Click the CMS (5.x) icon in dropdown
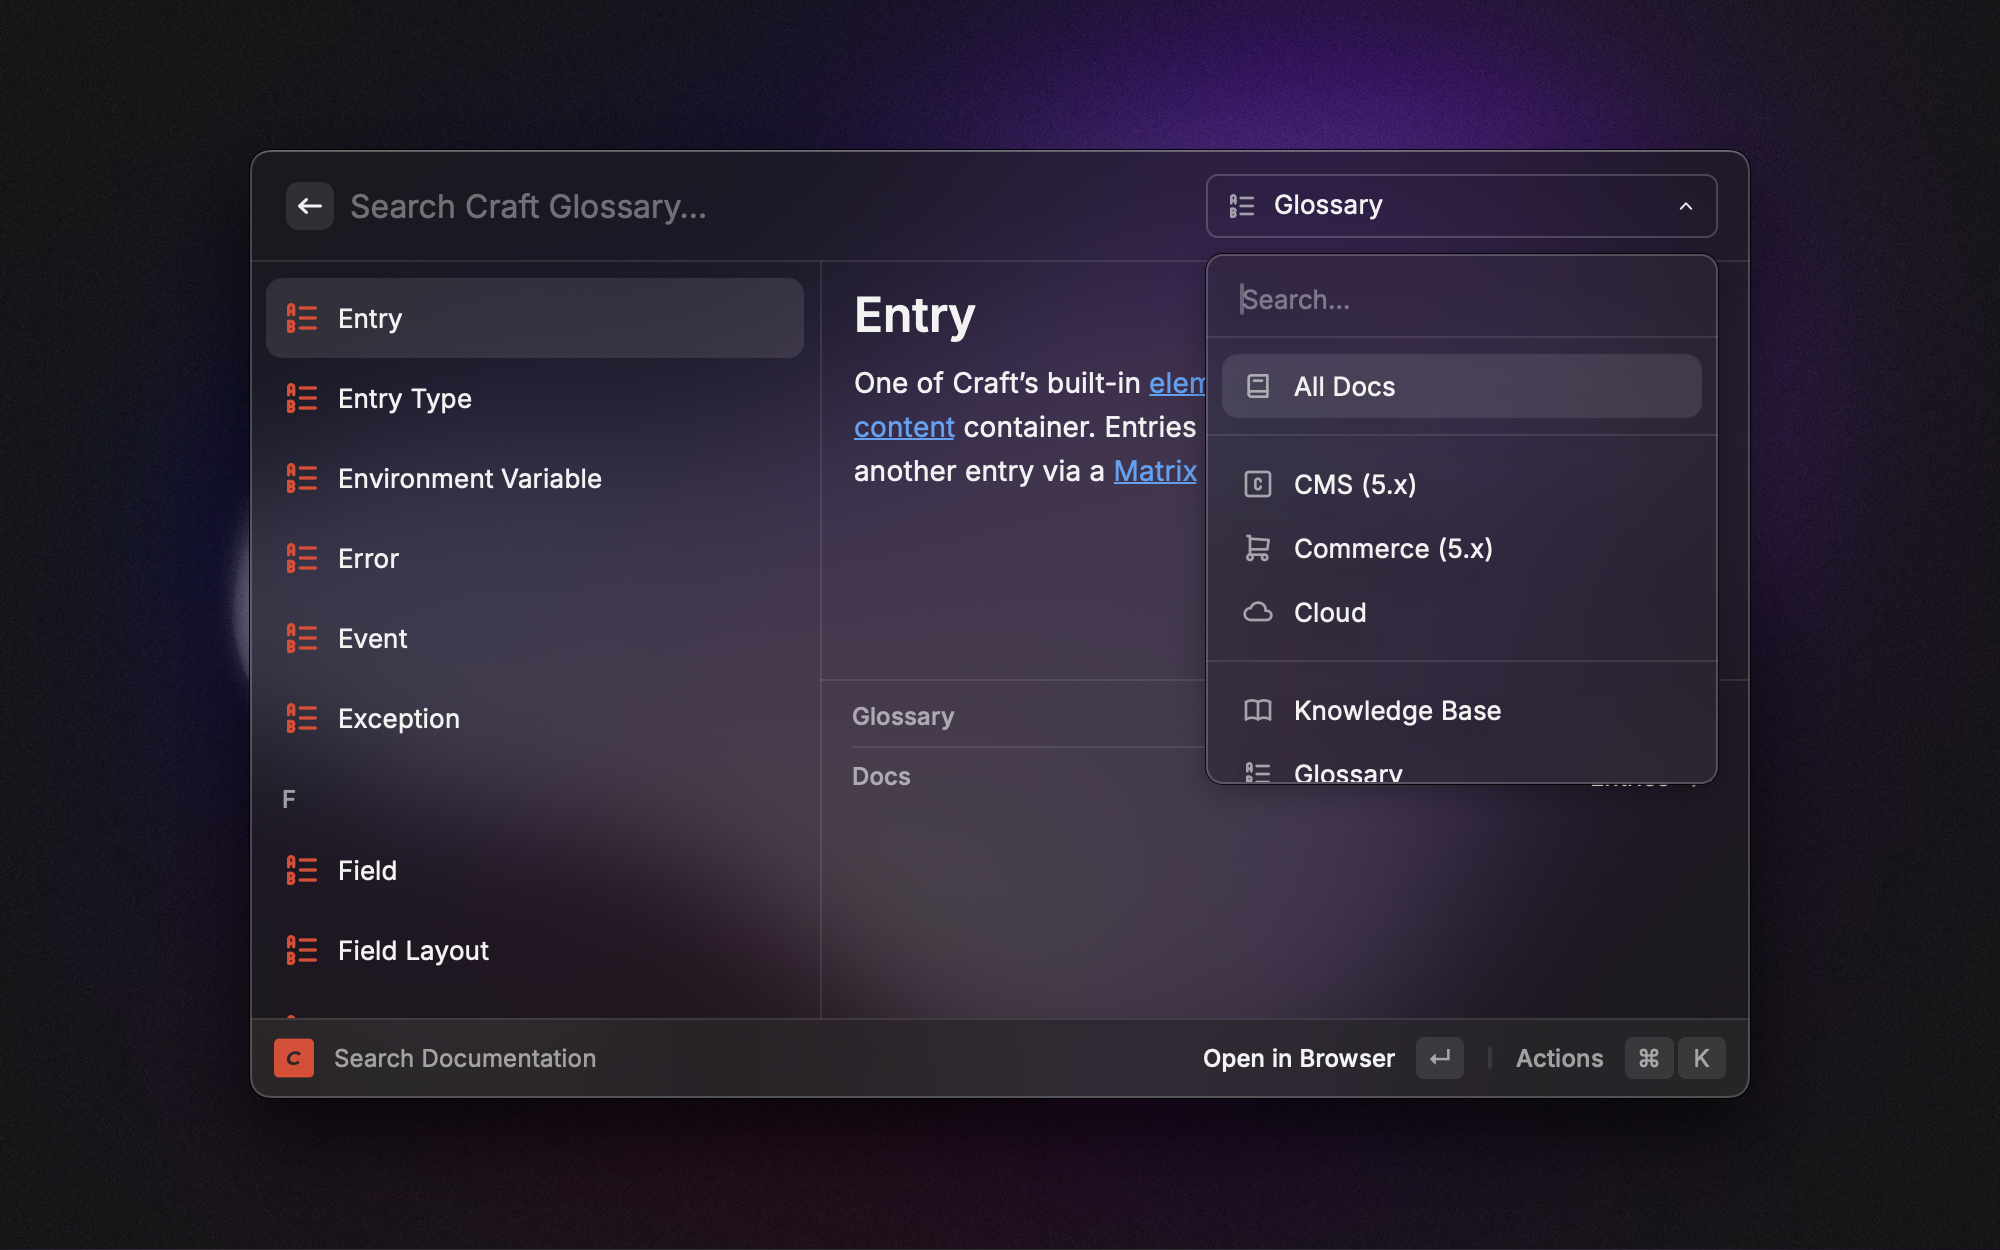Screen dimensions: 2000x1250 coord(1257,484)
